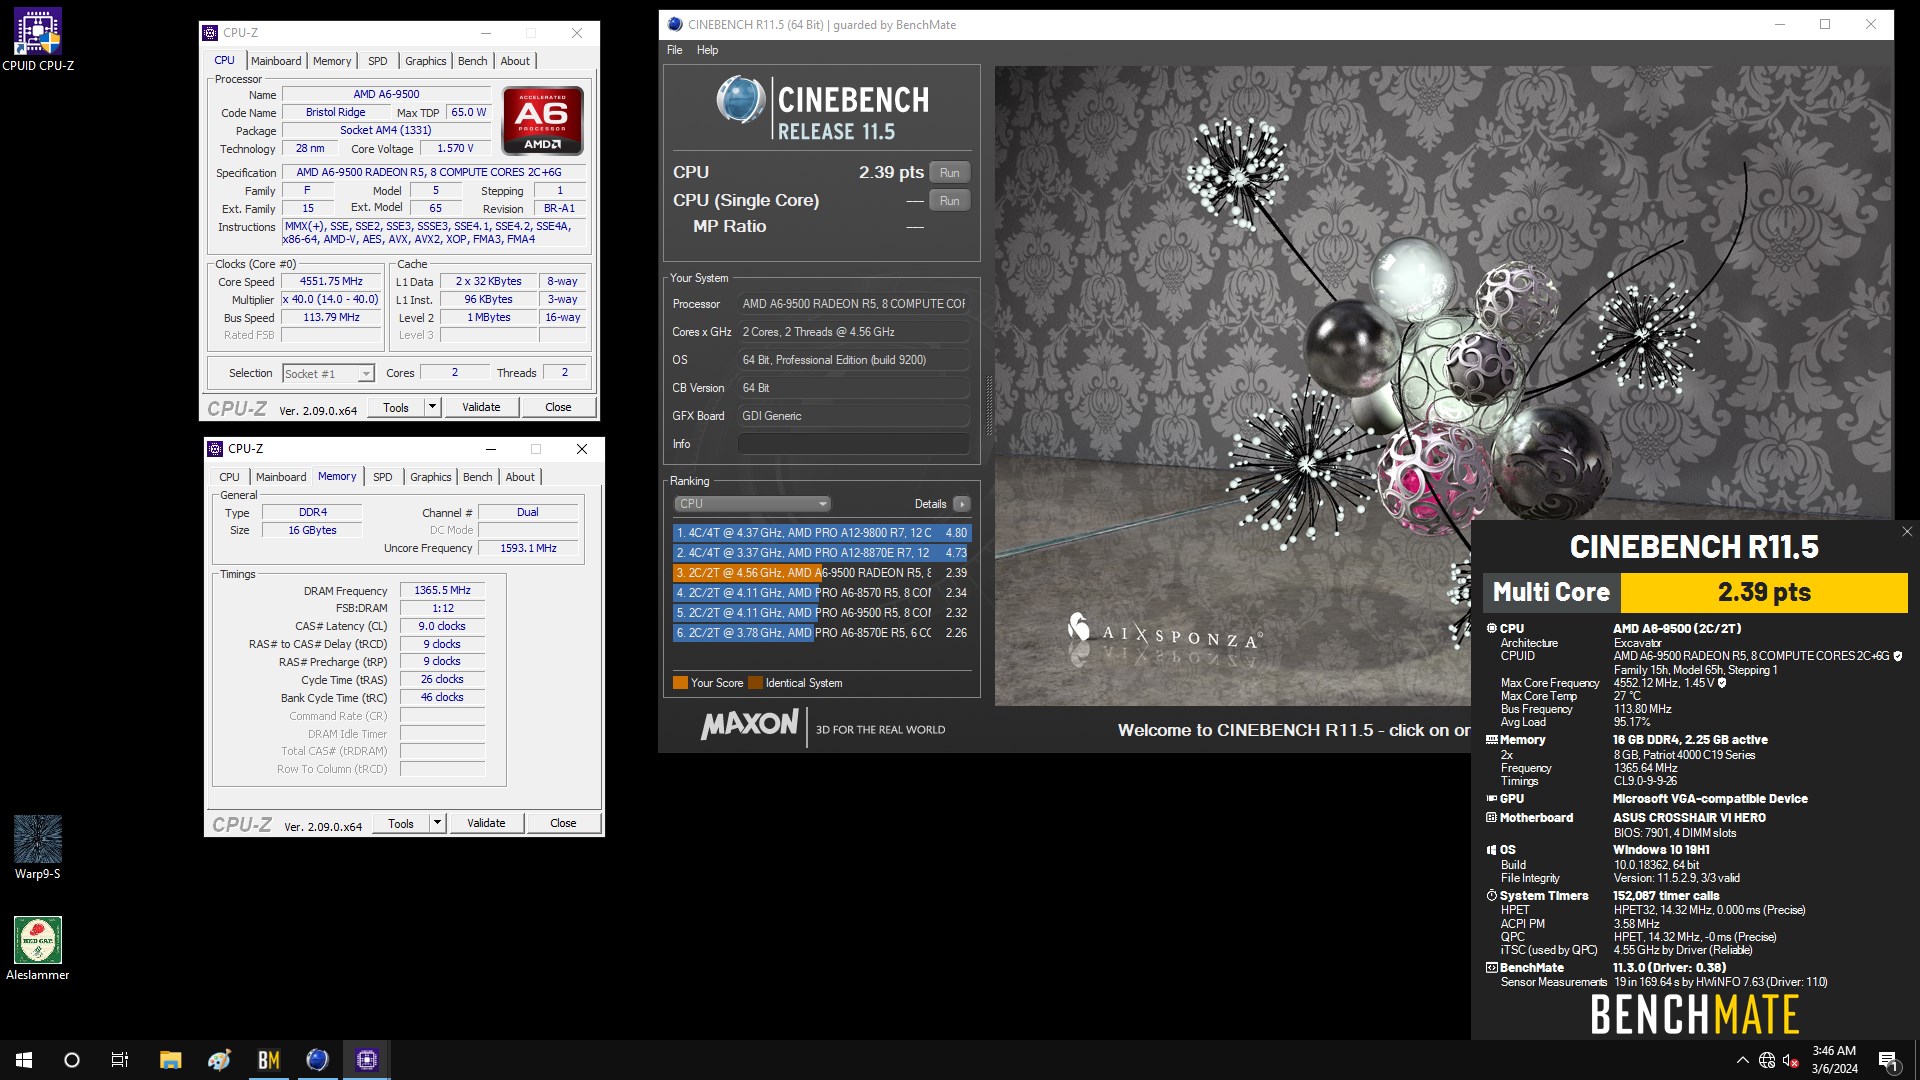1920x1080 pixels.
Task: Click Tools button in bottom CPU-Z window
Action: [401, 823]
